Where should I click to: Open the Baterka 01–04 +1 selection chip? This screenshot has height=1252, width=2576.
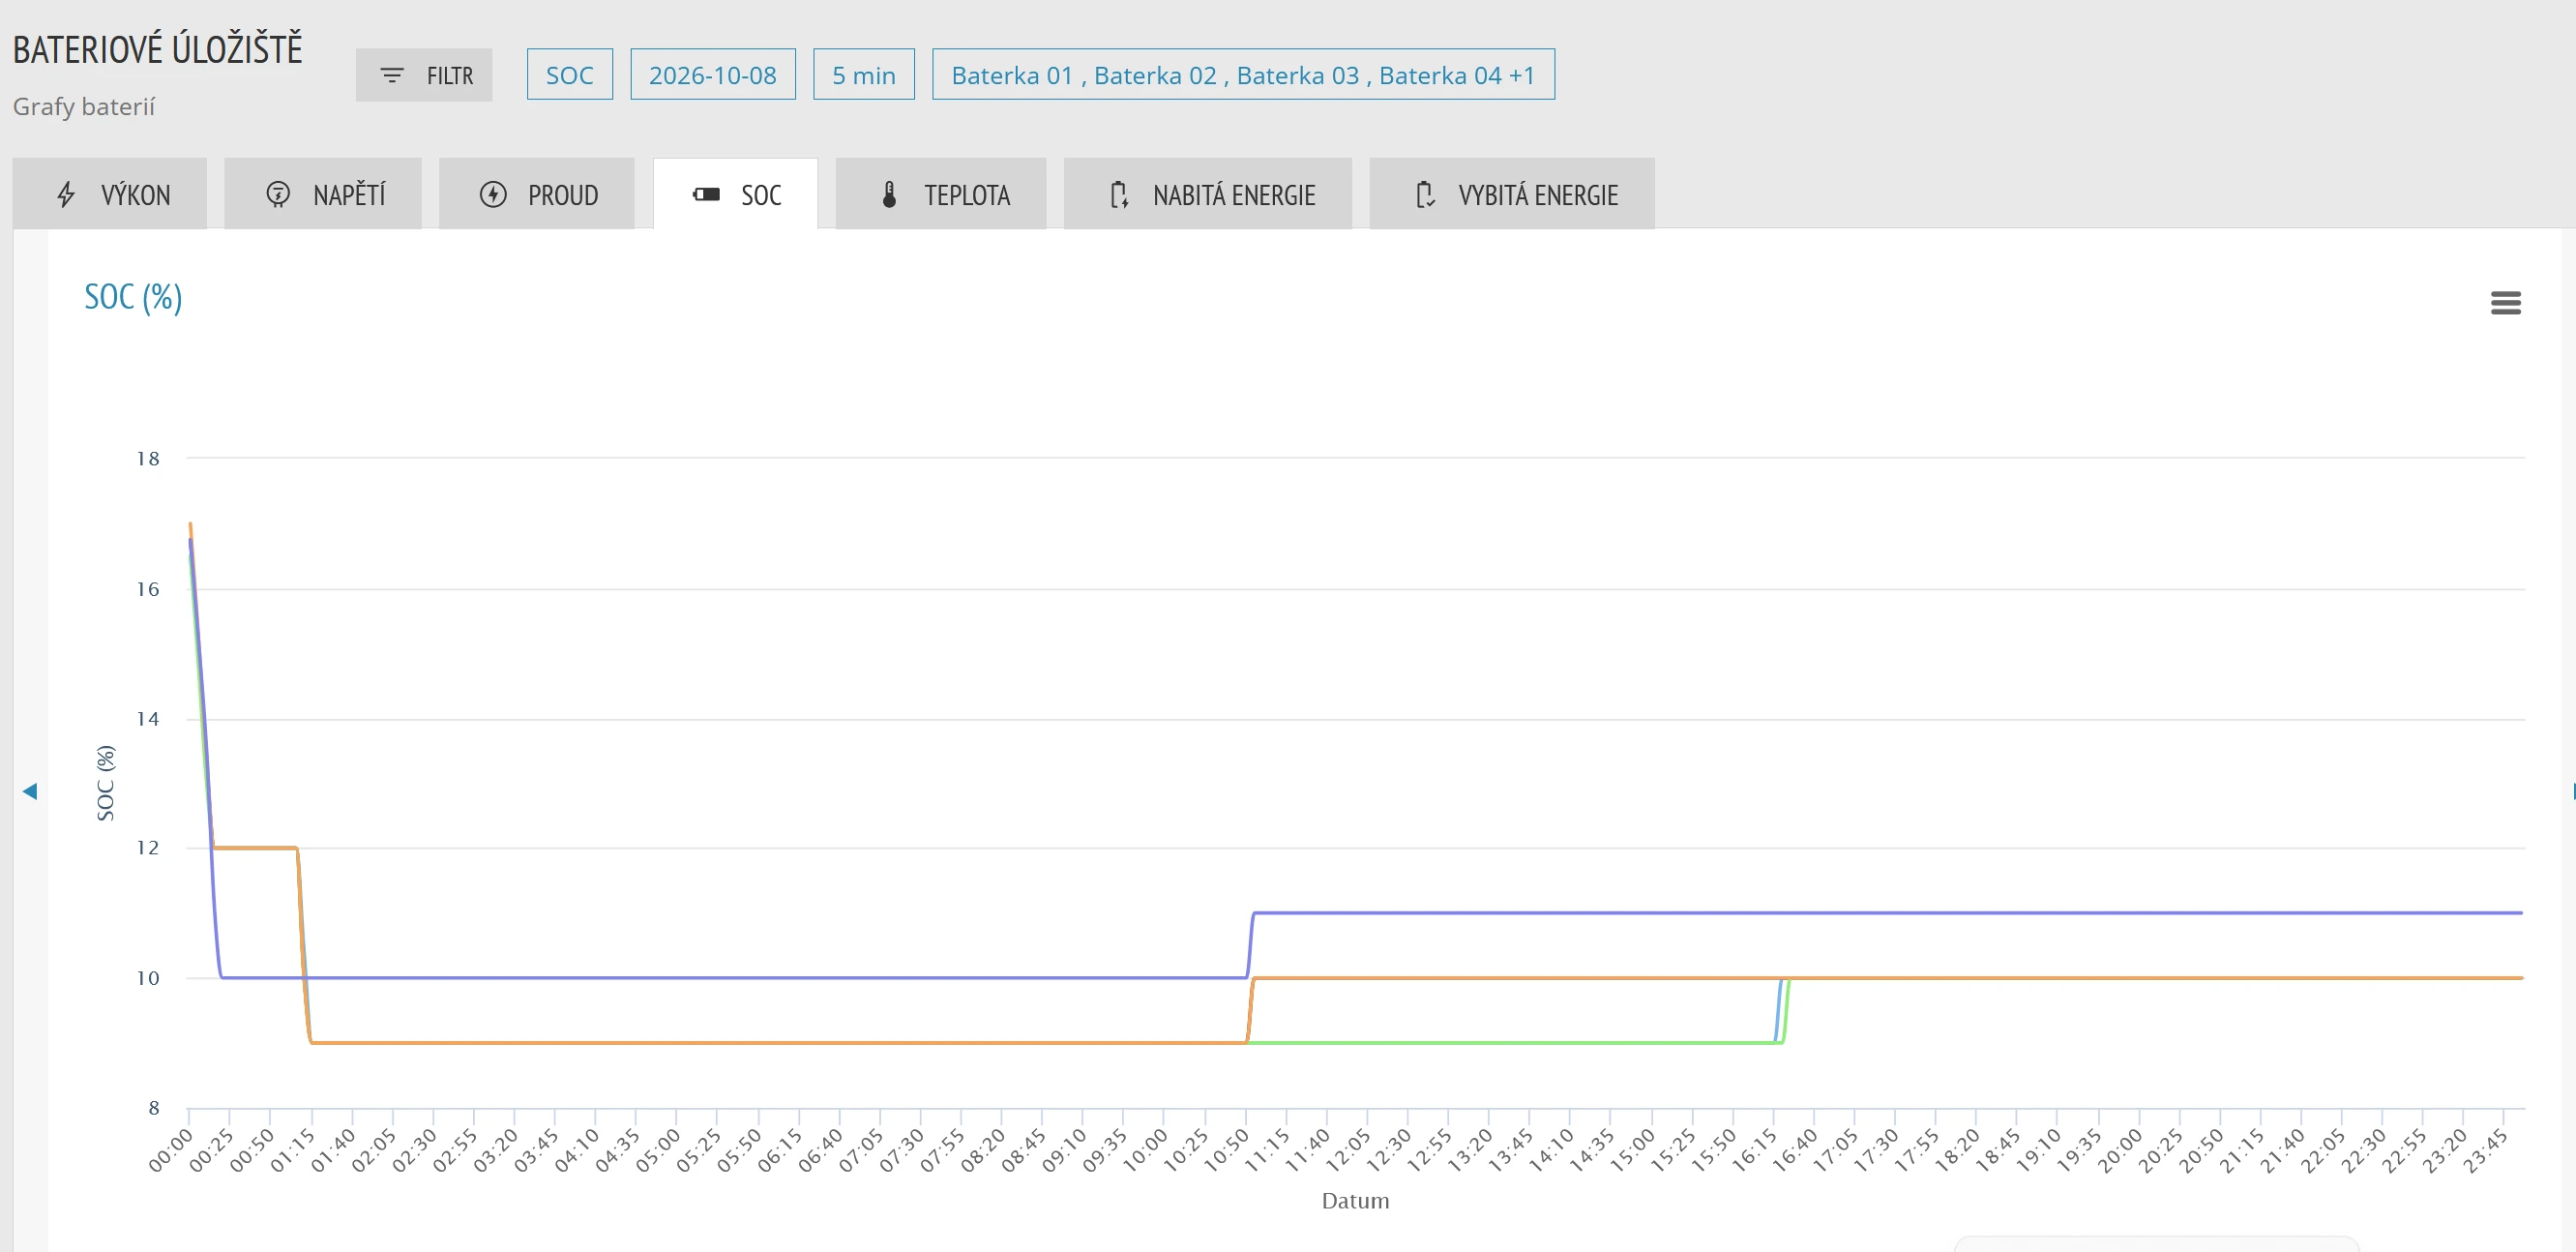click(1243, 75)
